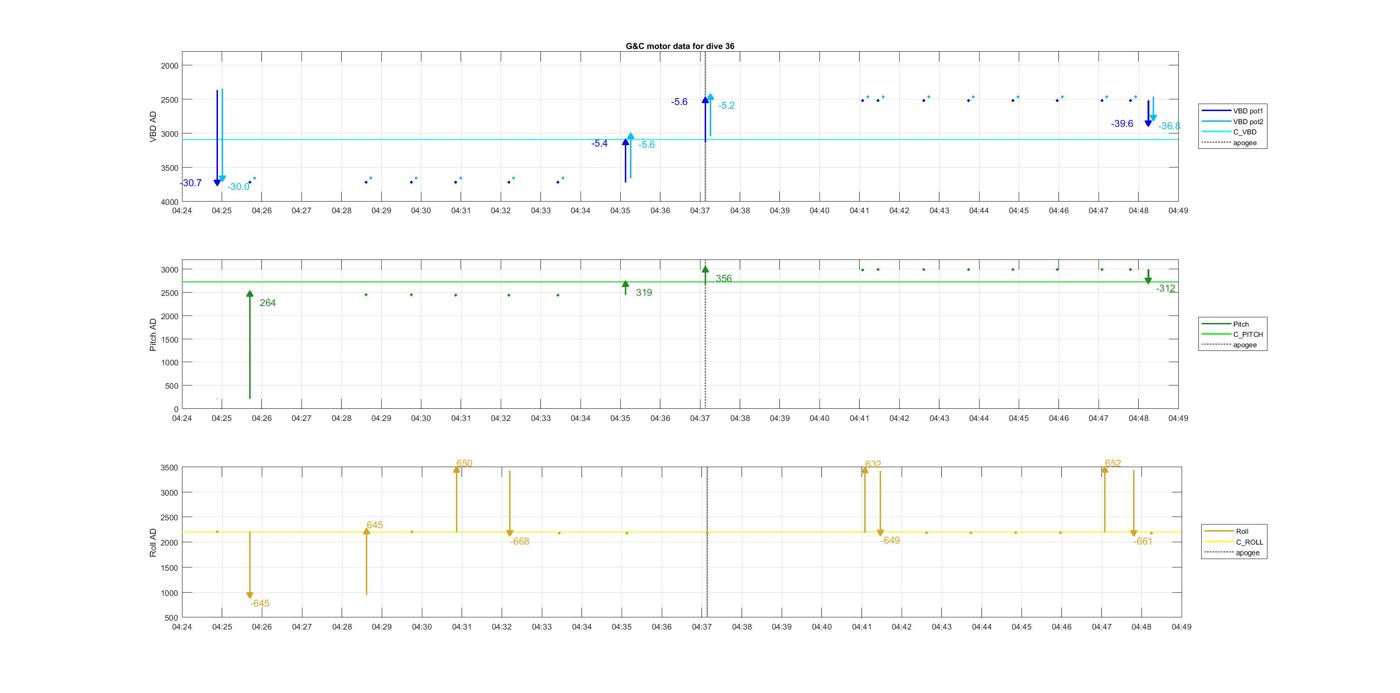The image size is (1400, 693).
Task: Click the '-668' roll value label
Action: pos(519,542)
